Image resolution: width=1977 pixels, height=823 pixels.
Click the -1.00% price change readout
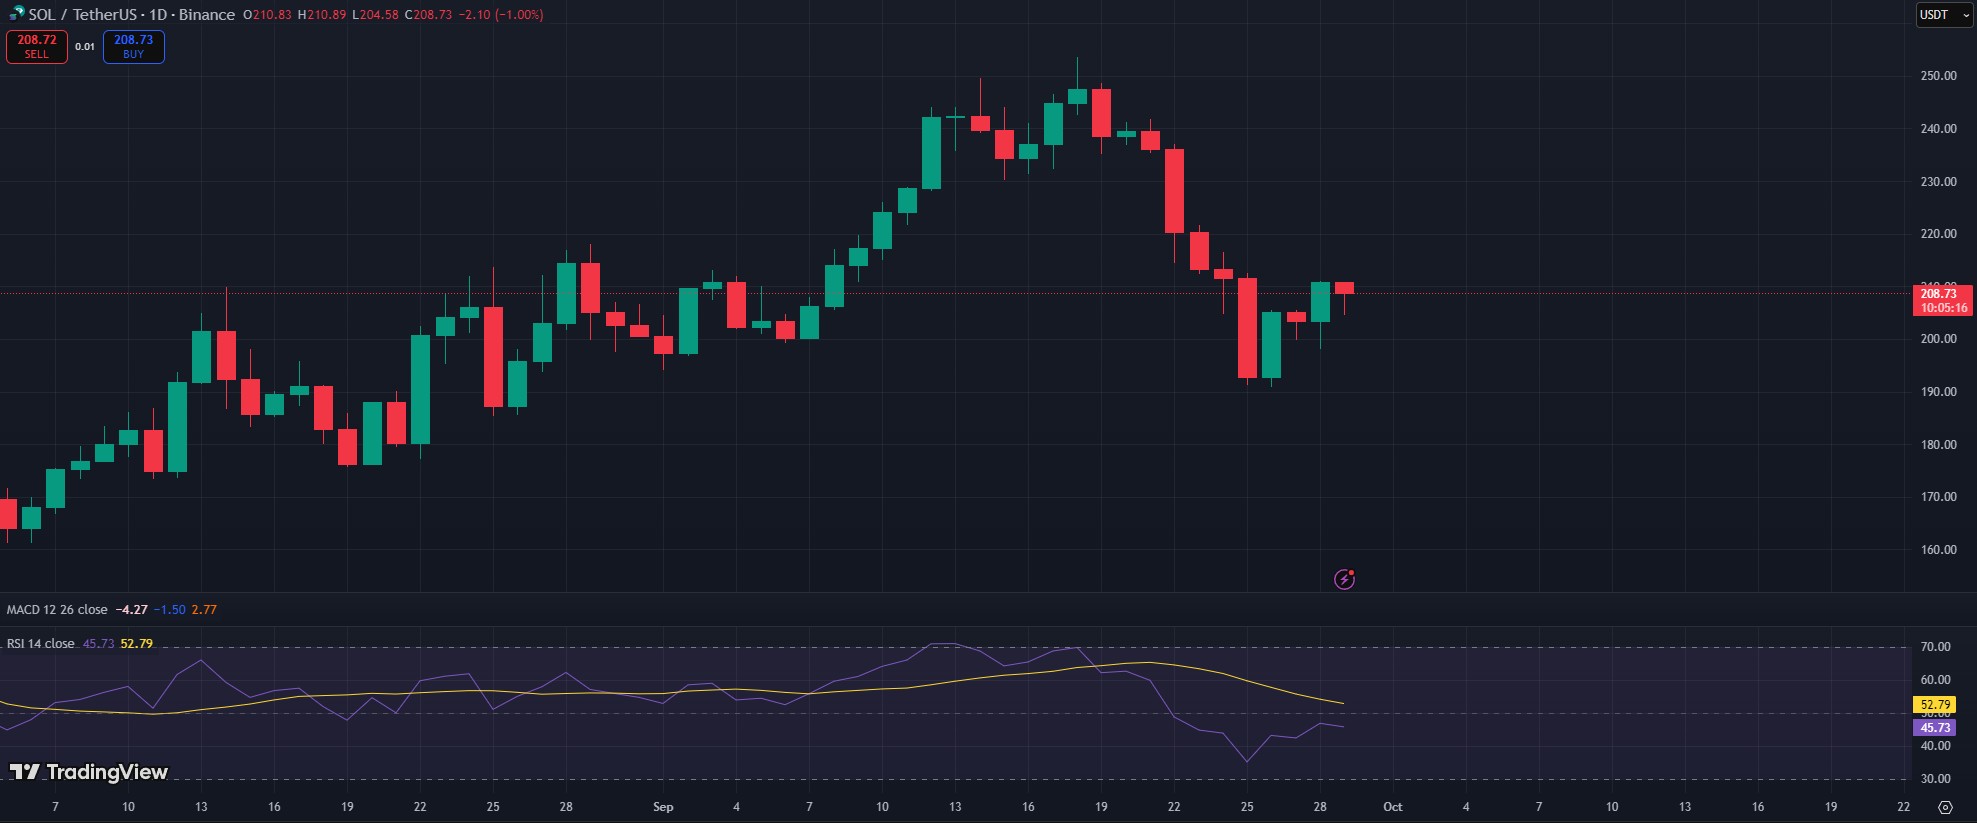pos(515,15)
